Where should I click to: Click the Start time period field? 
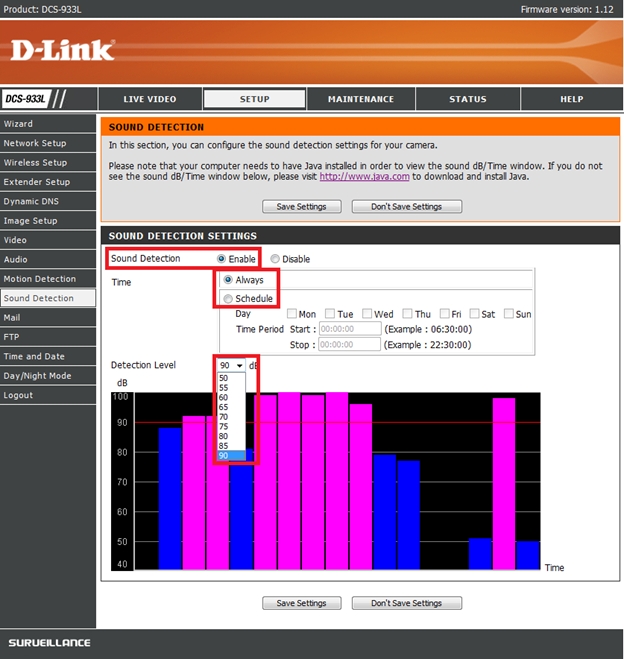coord(349,329)
